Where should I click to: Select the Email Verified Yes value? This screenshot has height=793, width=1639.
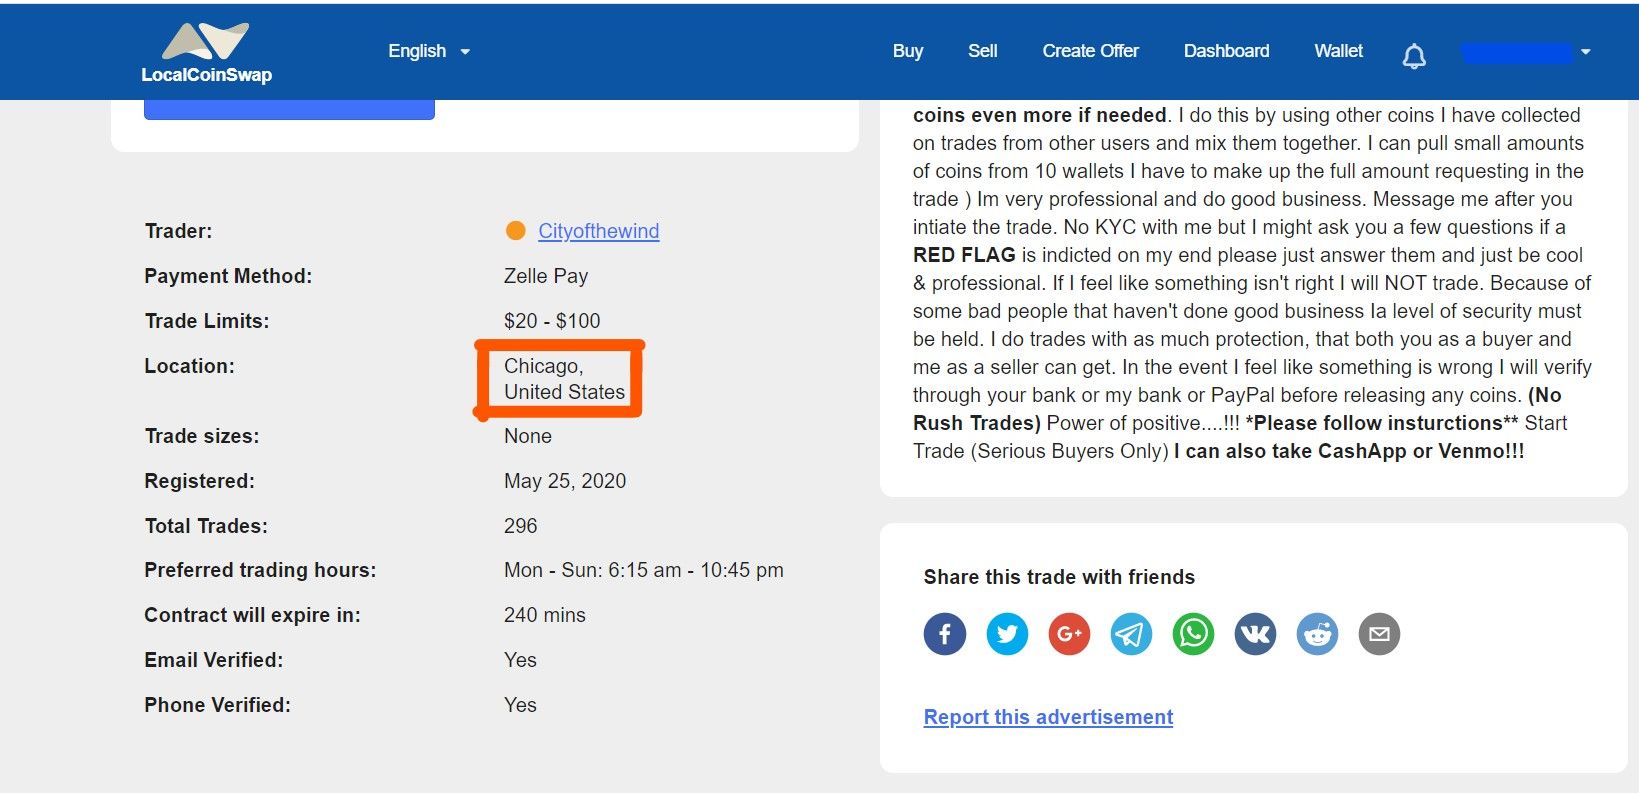pyautogui.click(x=520, y=660)
